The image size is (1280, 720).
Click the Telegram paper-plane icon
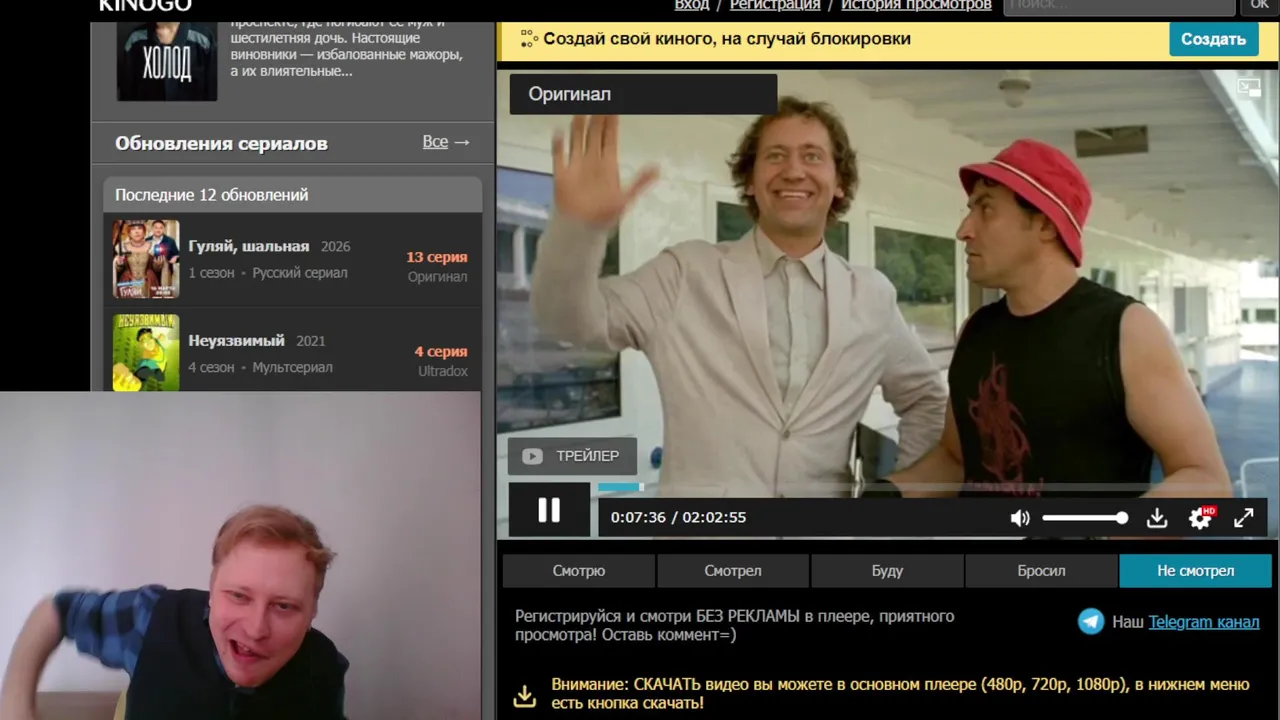point(1091,622)
